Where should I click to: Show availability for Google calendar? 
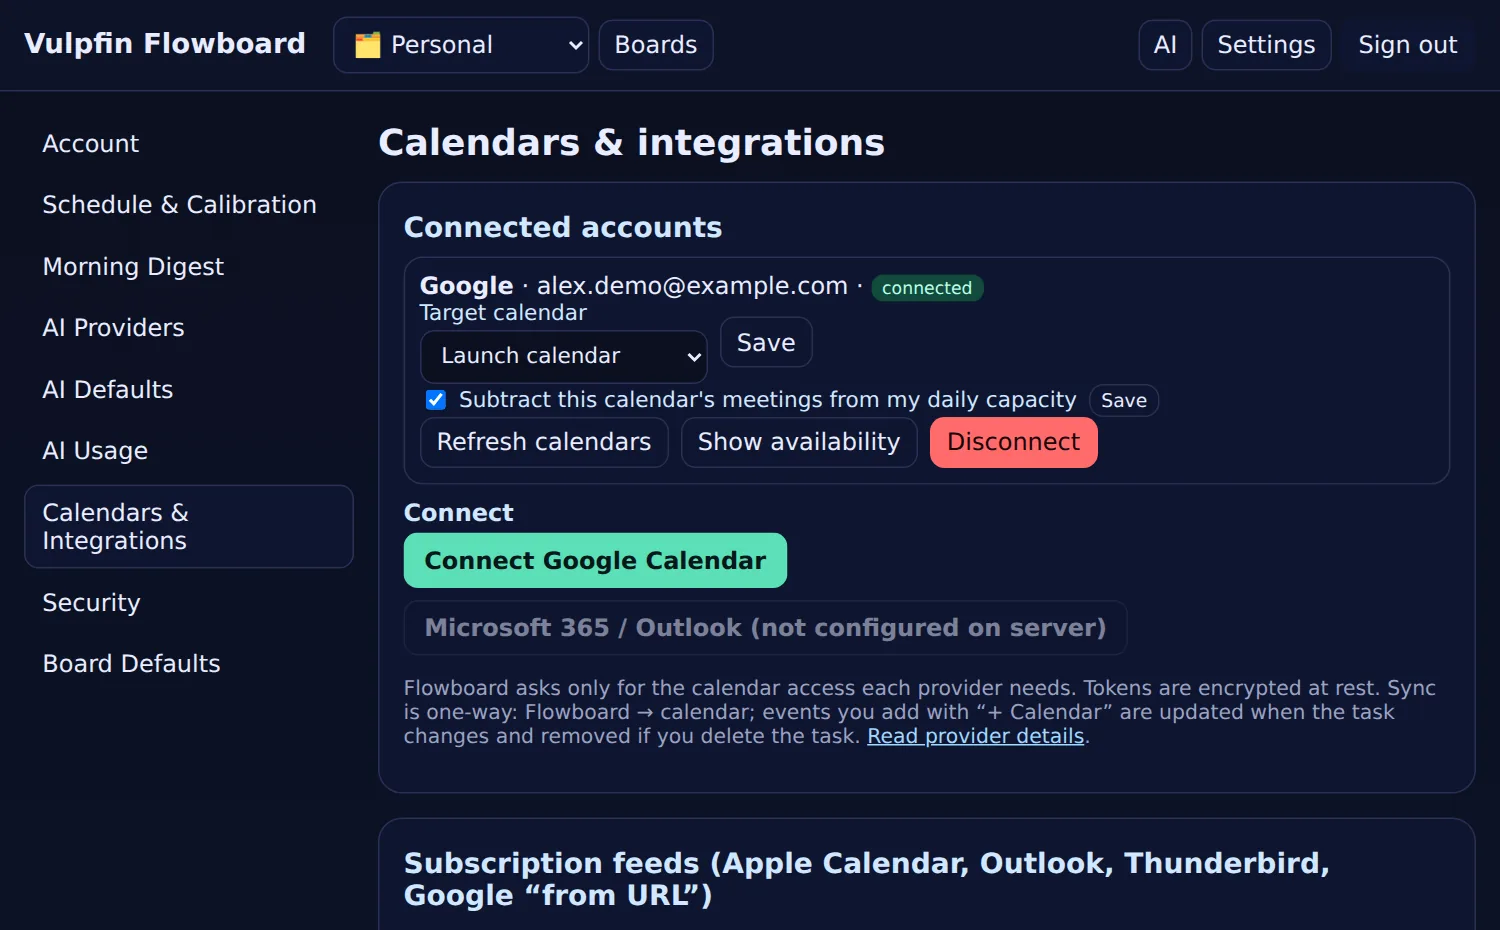799,442
